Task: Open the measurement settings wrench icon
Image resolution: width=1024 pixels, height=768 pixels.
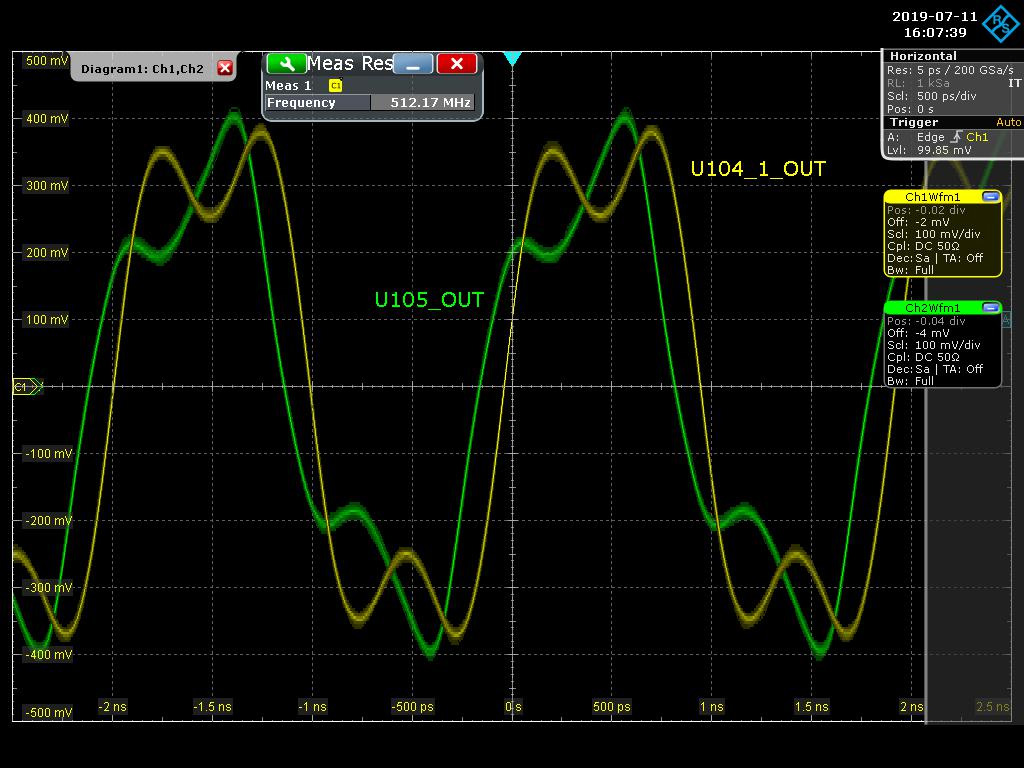Action: [x=286, y=64]
